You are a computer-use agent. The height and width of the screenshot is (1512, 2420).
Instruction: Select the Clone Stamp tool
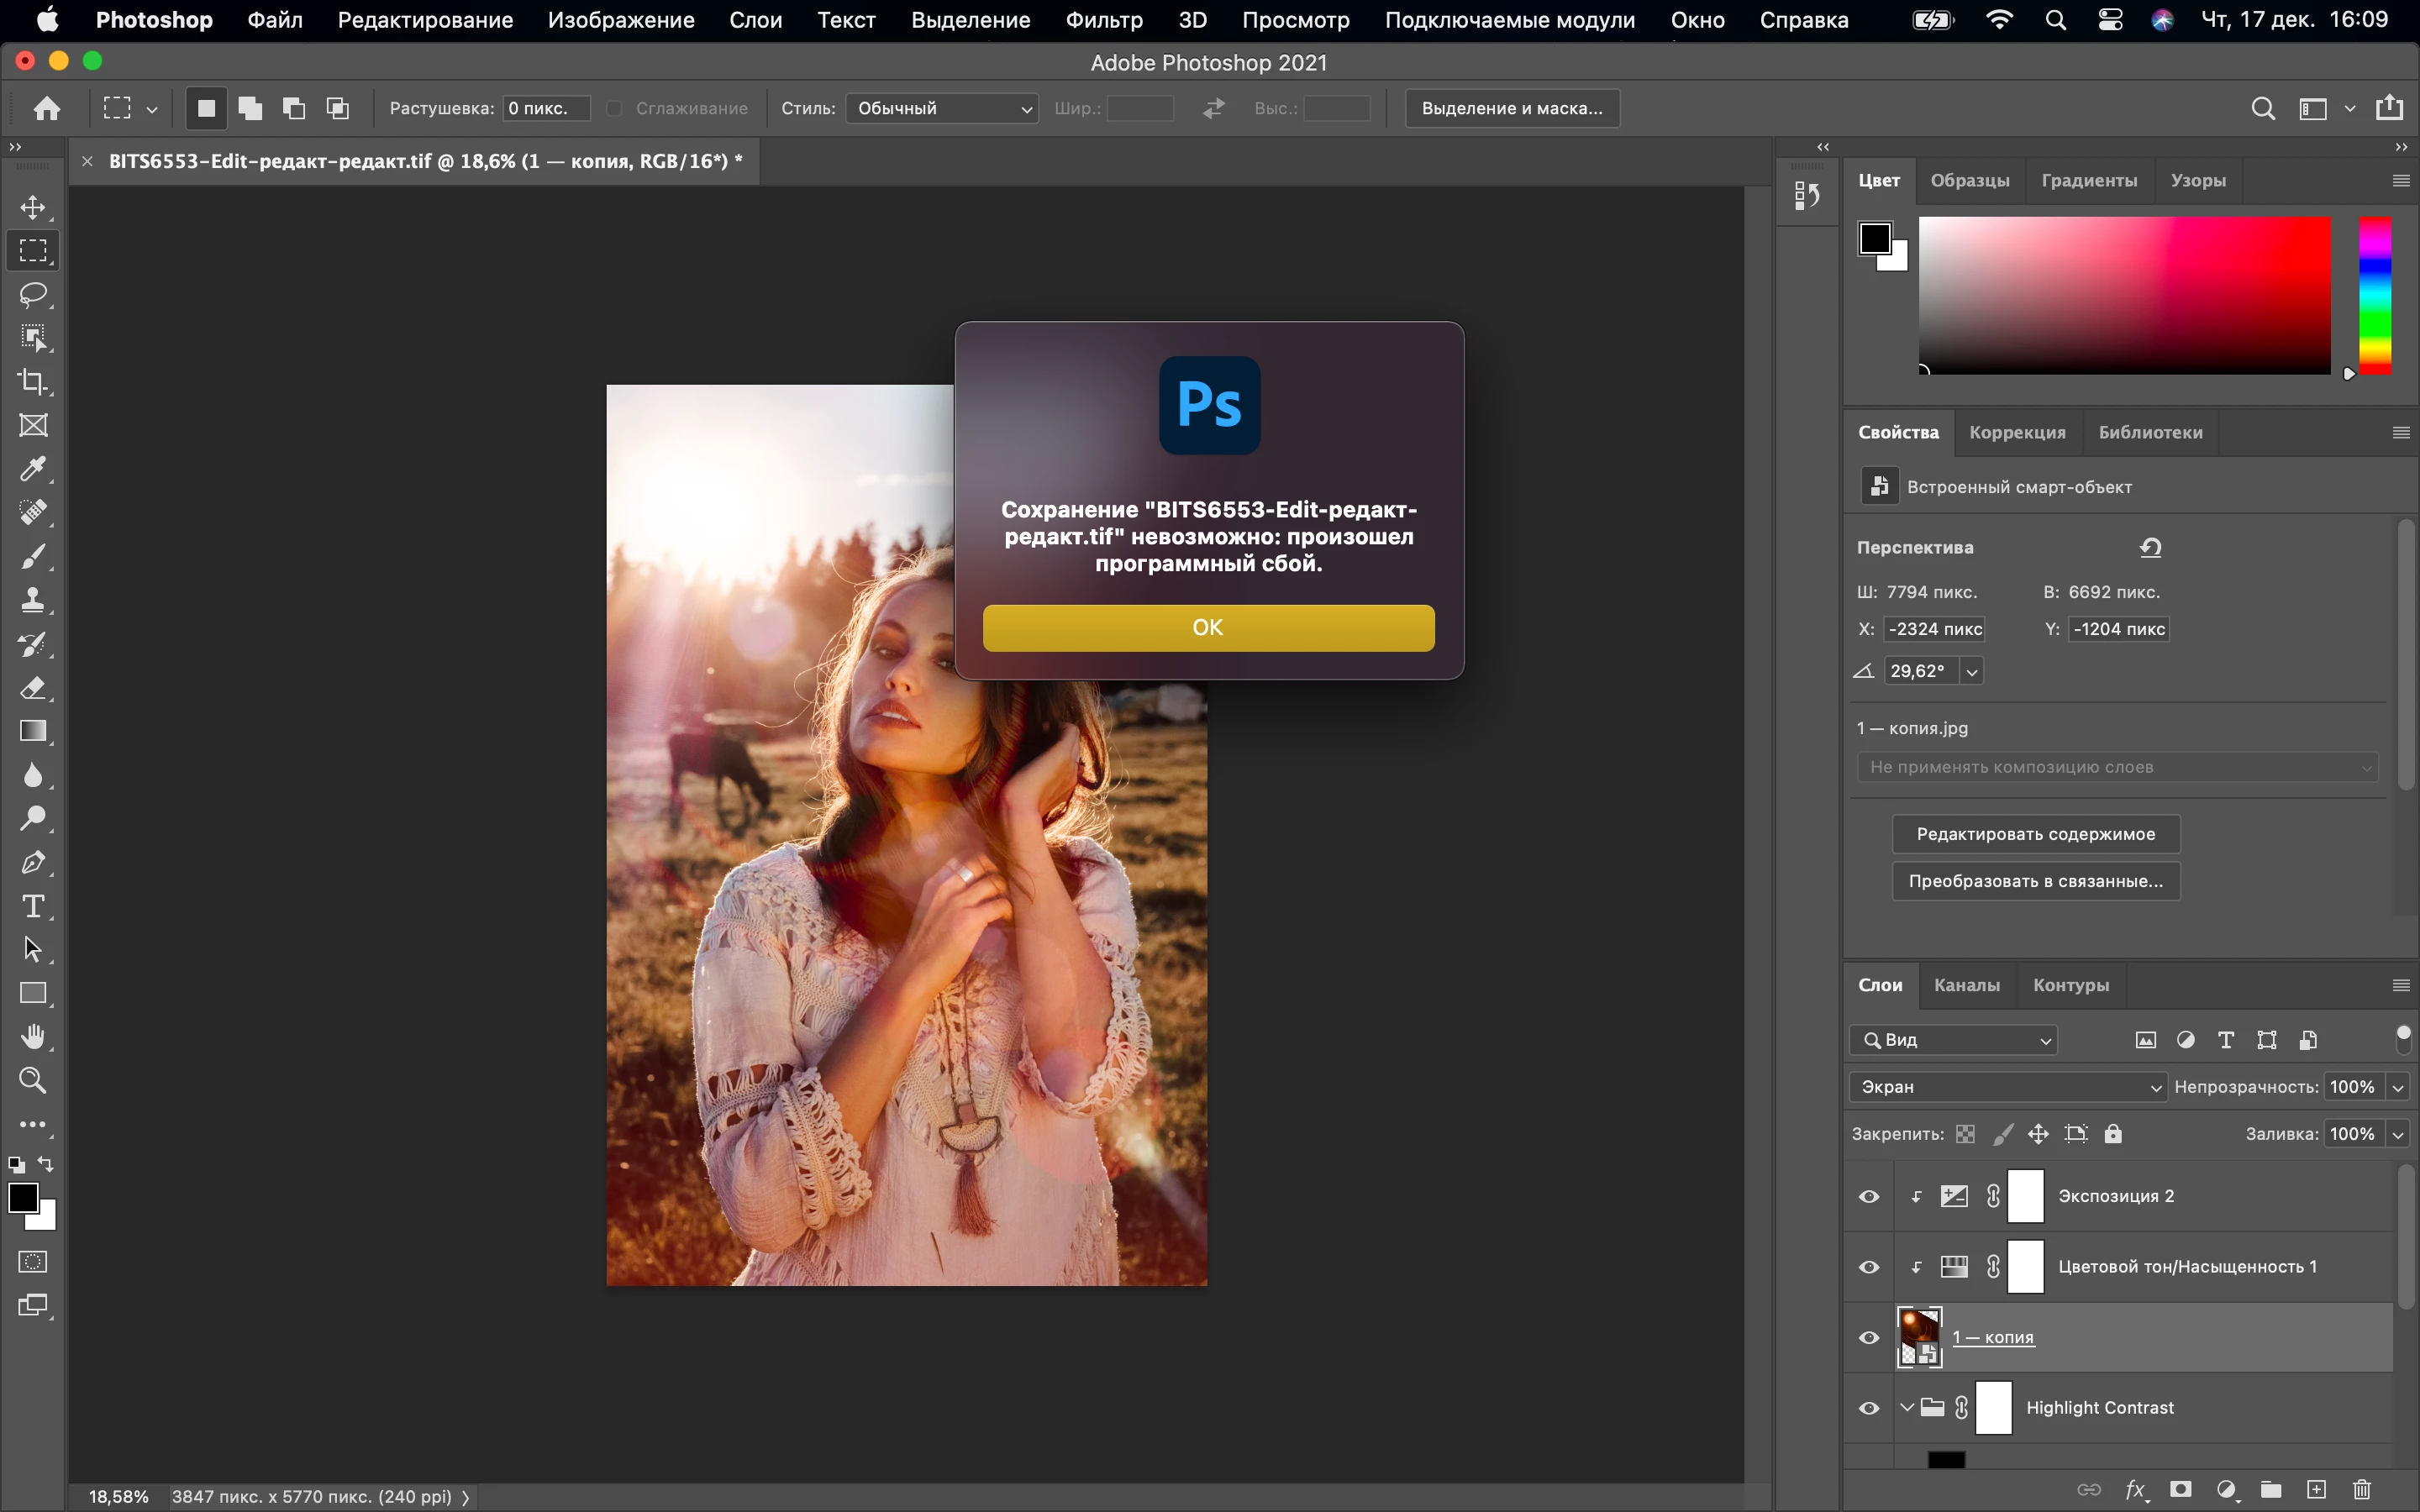point(33,599)
